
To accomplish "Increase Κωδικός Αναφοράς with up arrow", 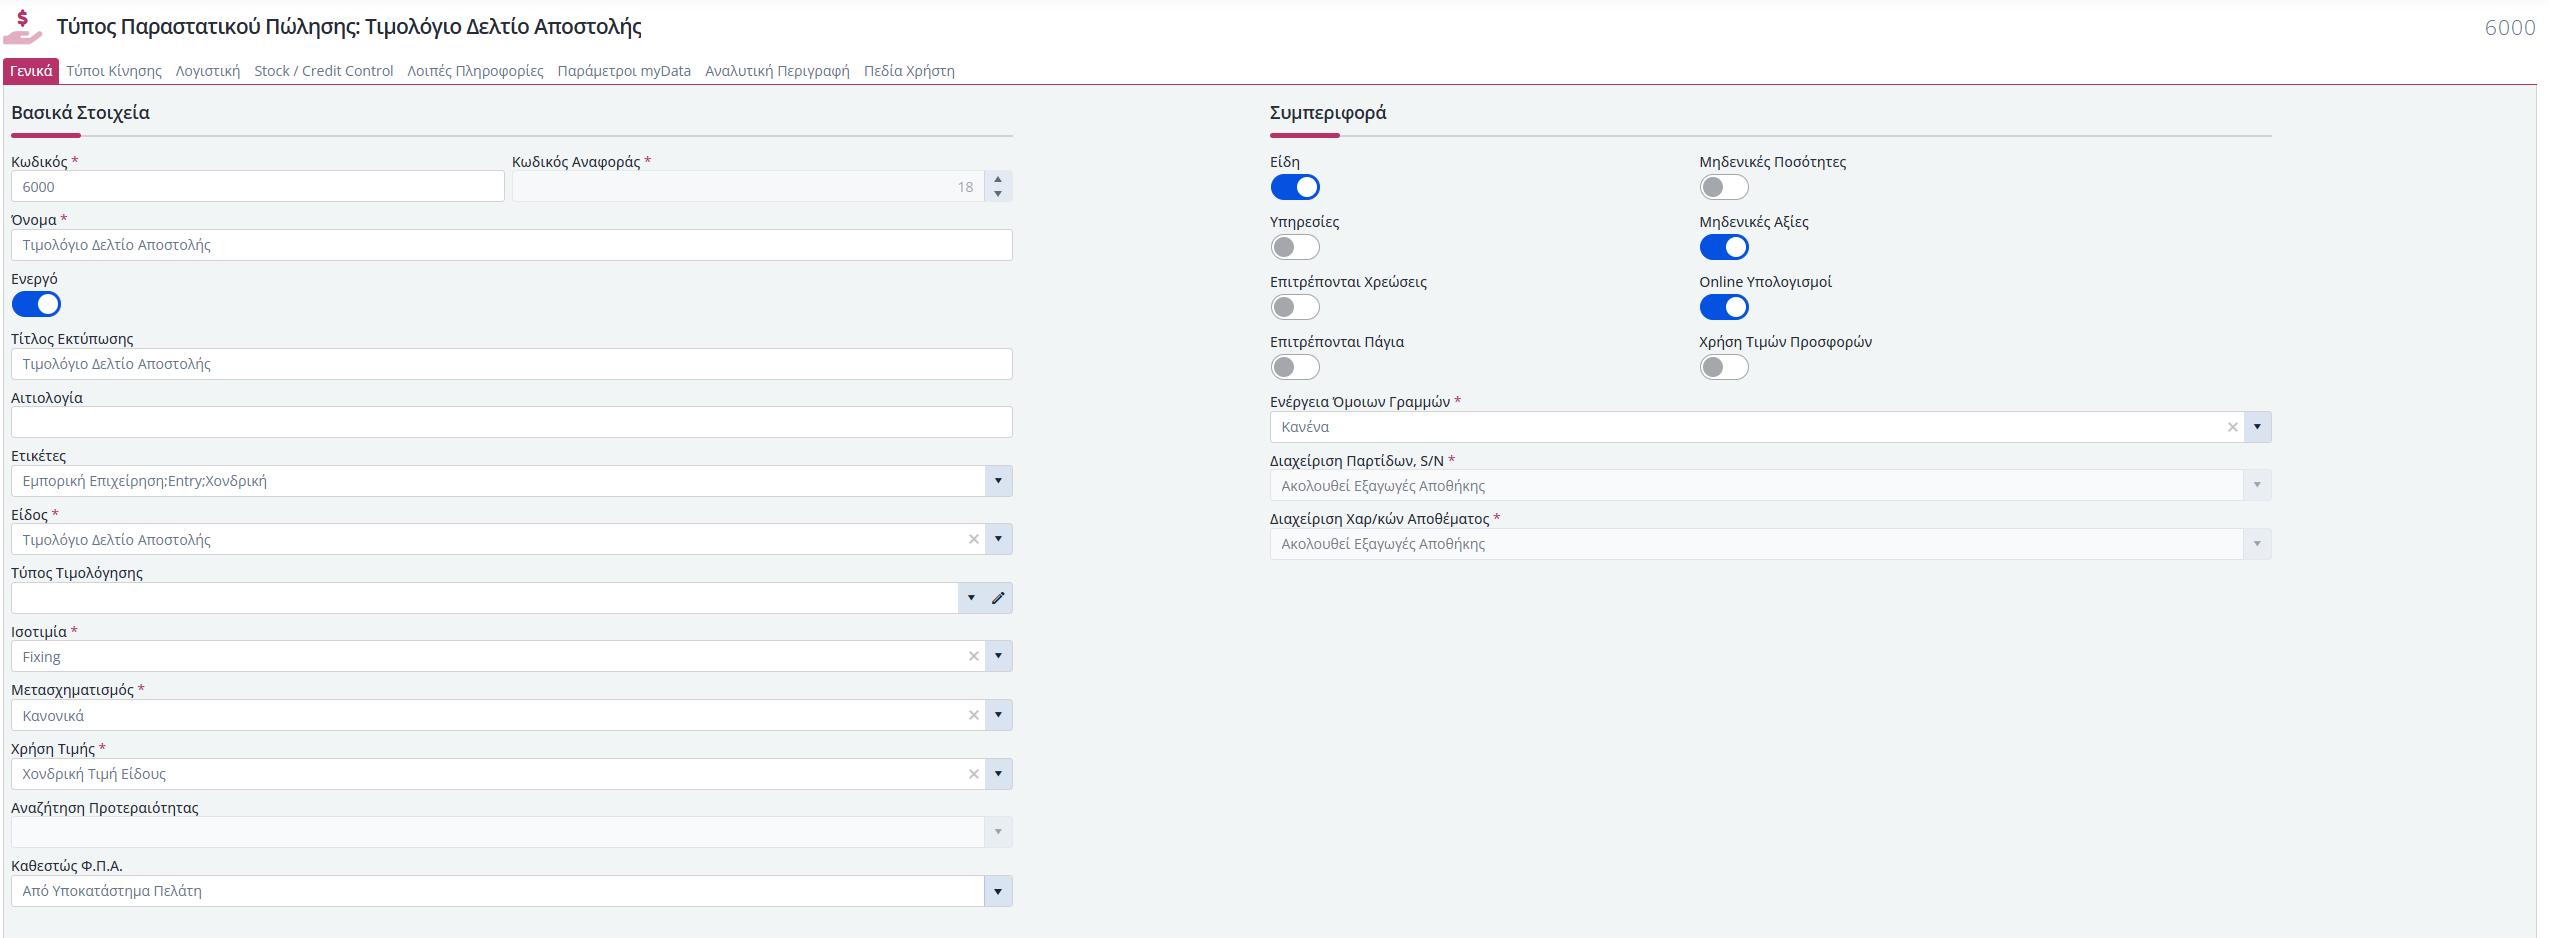I will (998, 180).
